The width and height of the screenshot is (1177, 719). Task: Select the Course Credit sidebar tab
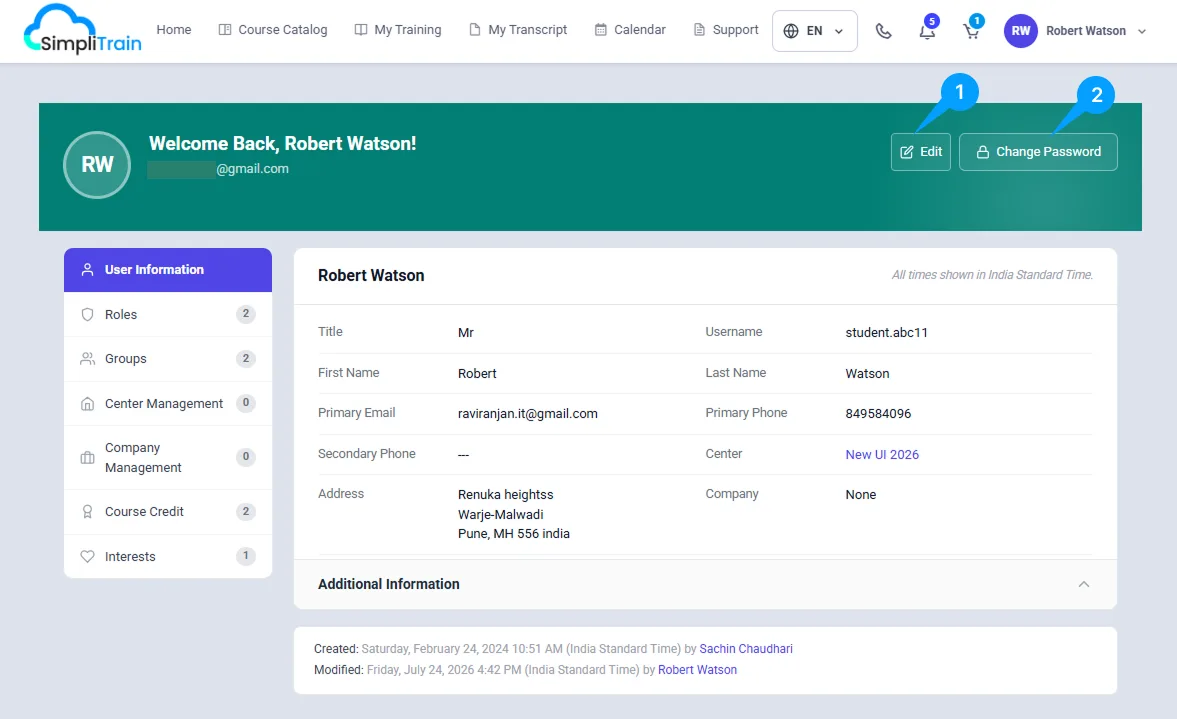pos(168,512)
